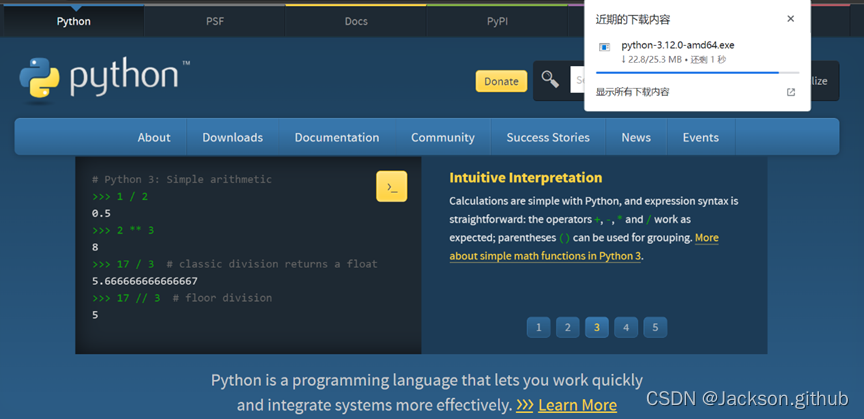
Task: Expand the Documentation navigation menu
Action: pyautogui.click(x=337, y=137)
